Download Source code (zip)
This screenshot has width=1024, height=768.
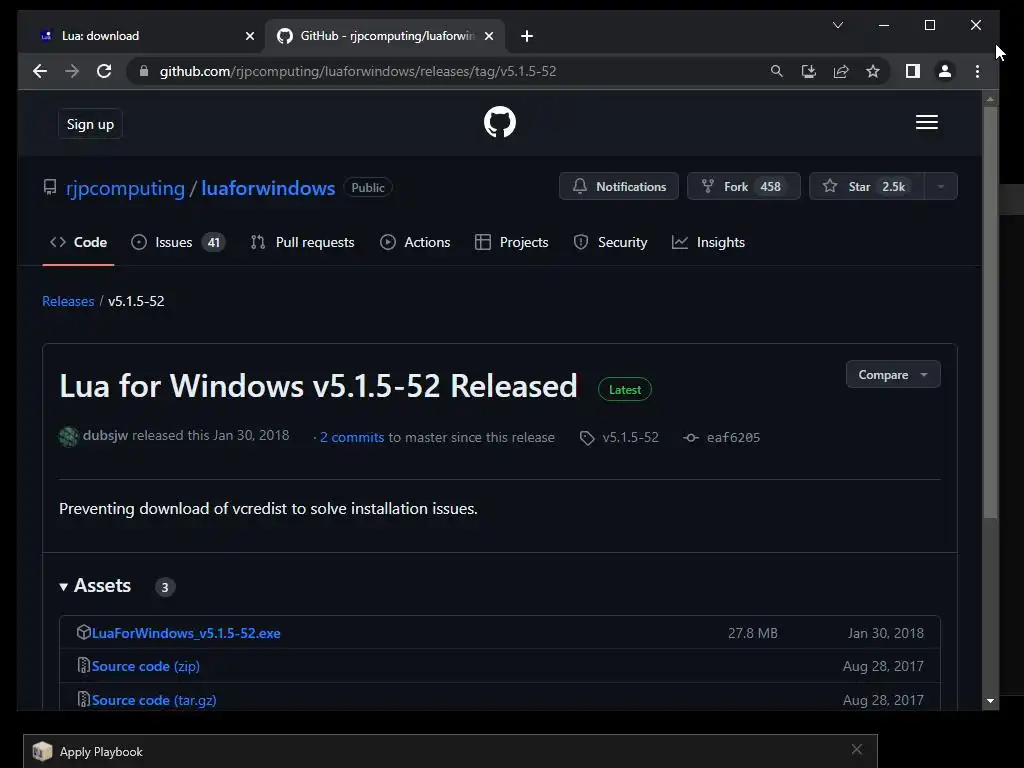[x=146, y=666]
